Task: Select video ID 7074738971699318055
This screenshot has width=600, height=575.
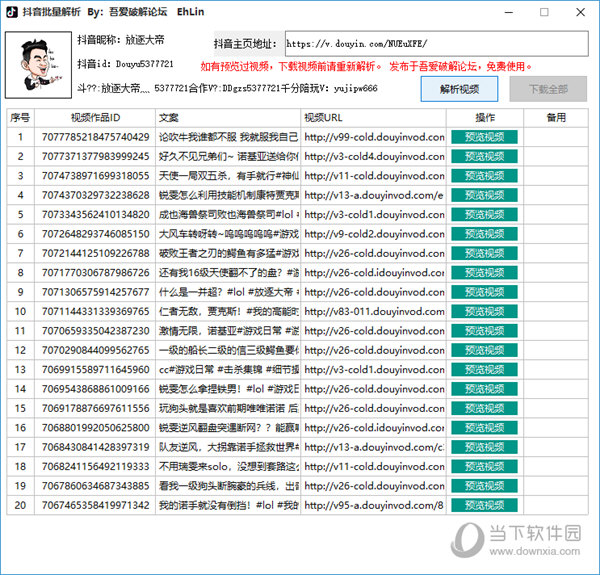Action: [x=96, y=176]
